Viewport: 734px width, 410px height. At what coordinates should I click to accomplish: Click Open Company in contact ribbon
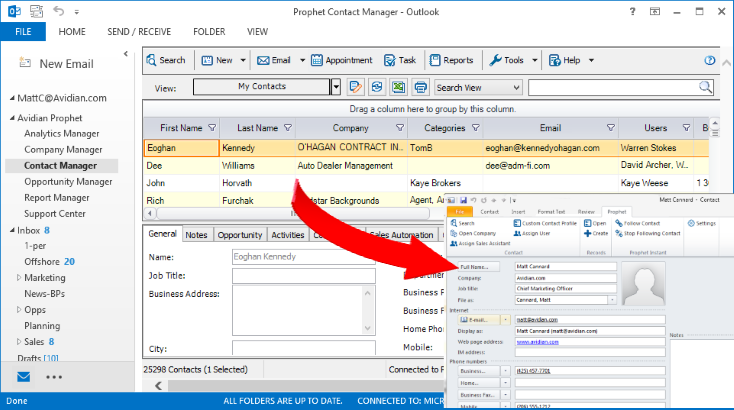473,234
